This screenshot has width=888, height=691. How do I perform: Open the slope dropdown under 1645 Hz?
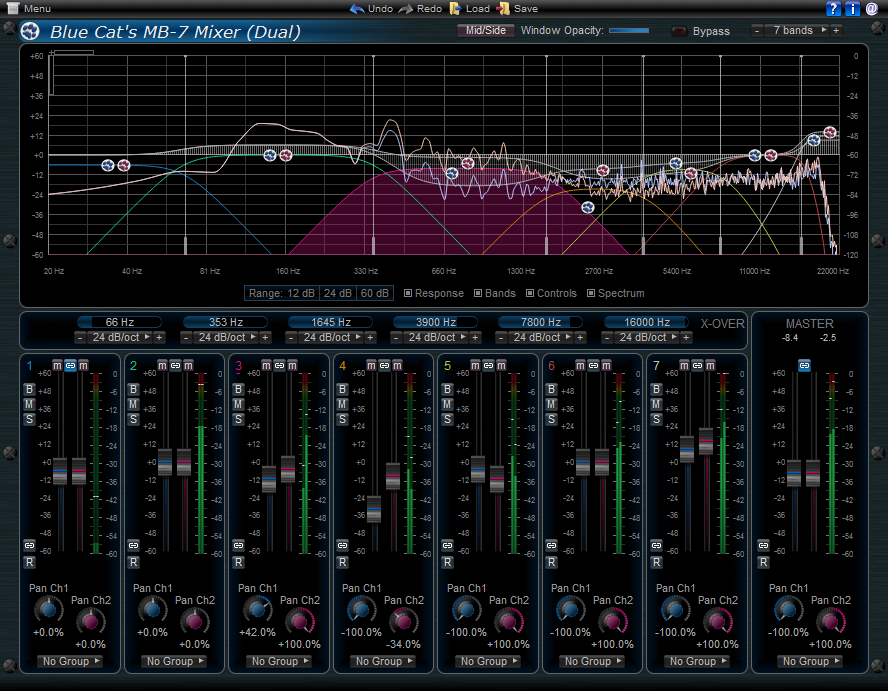(x=331, y=338)
